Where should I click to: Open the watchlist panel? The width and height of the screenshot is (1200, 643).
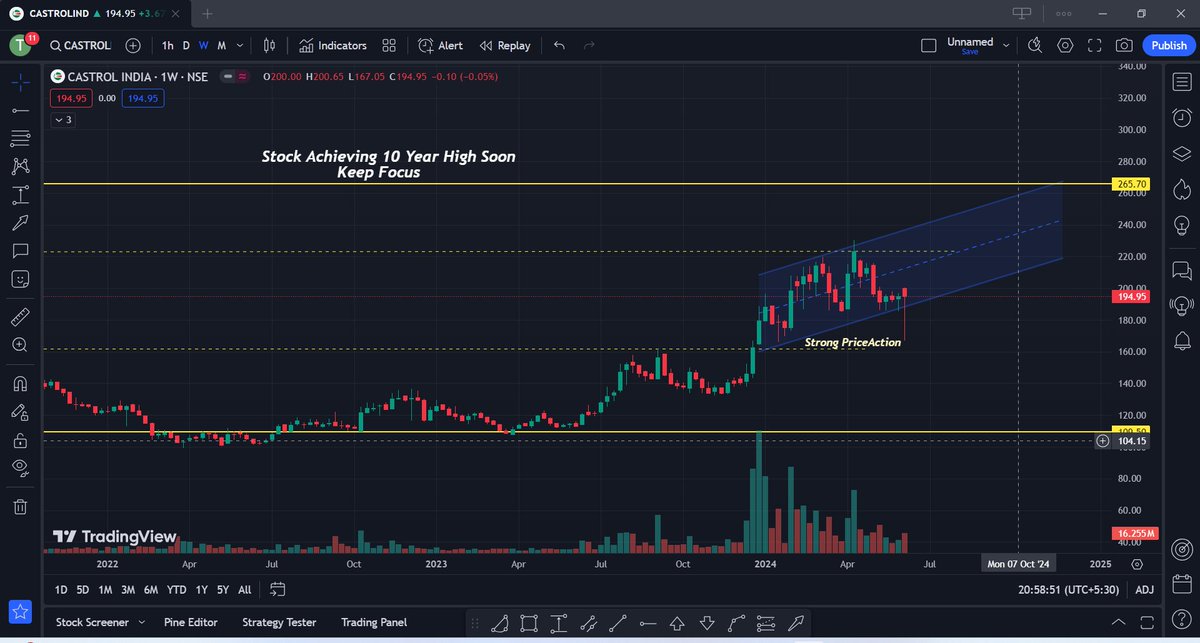click(1181, 81)
